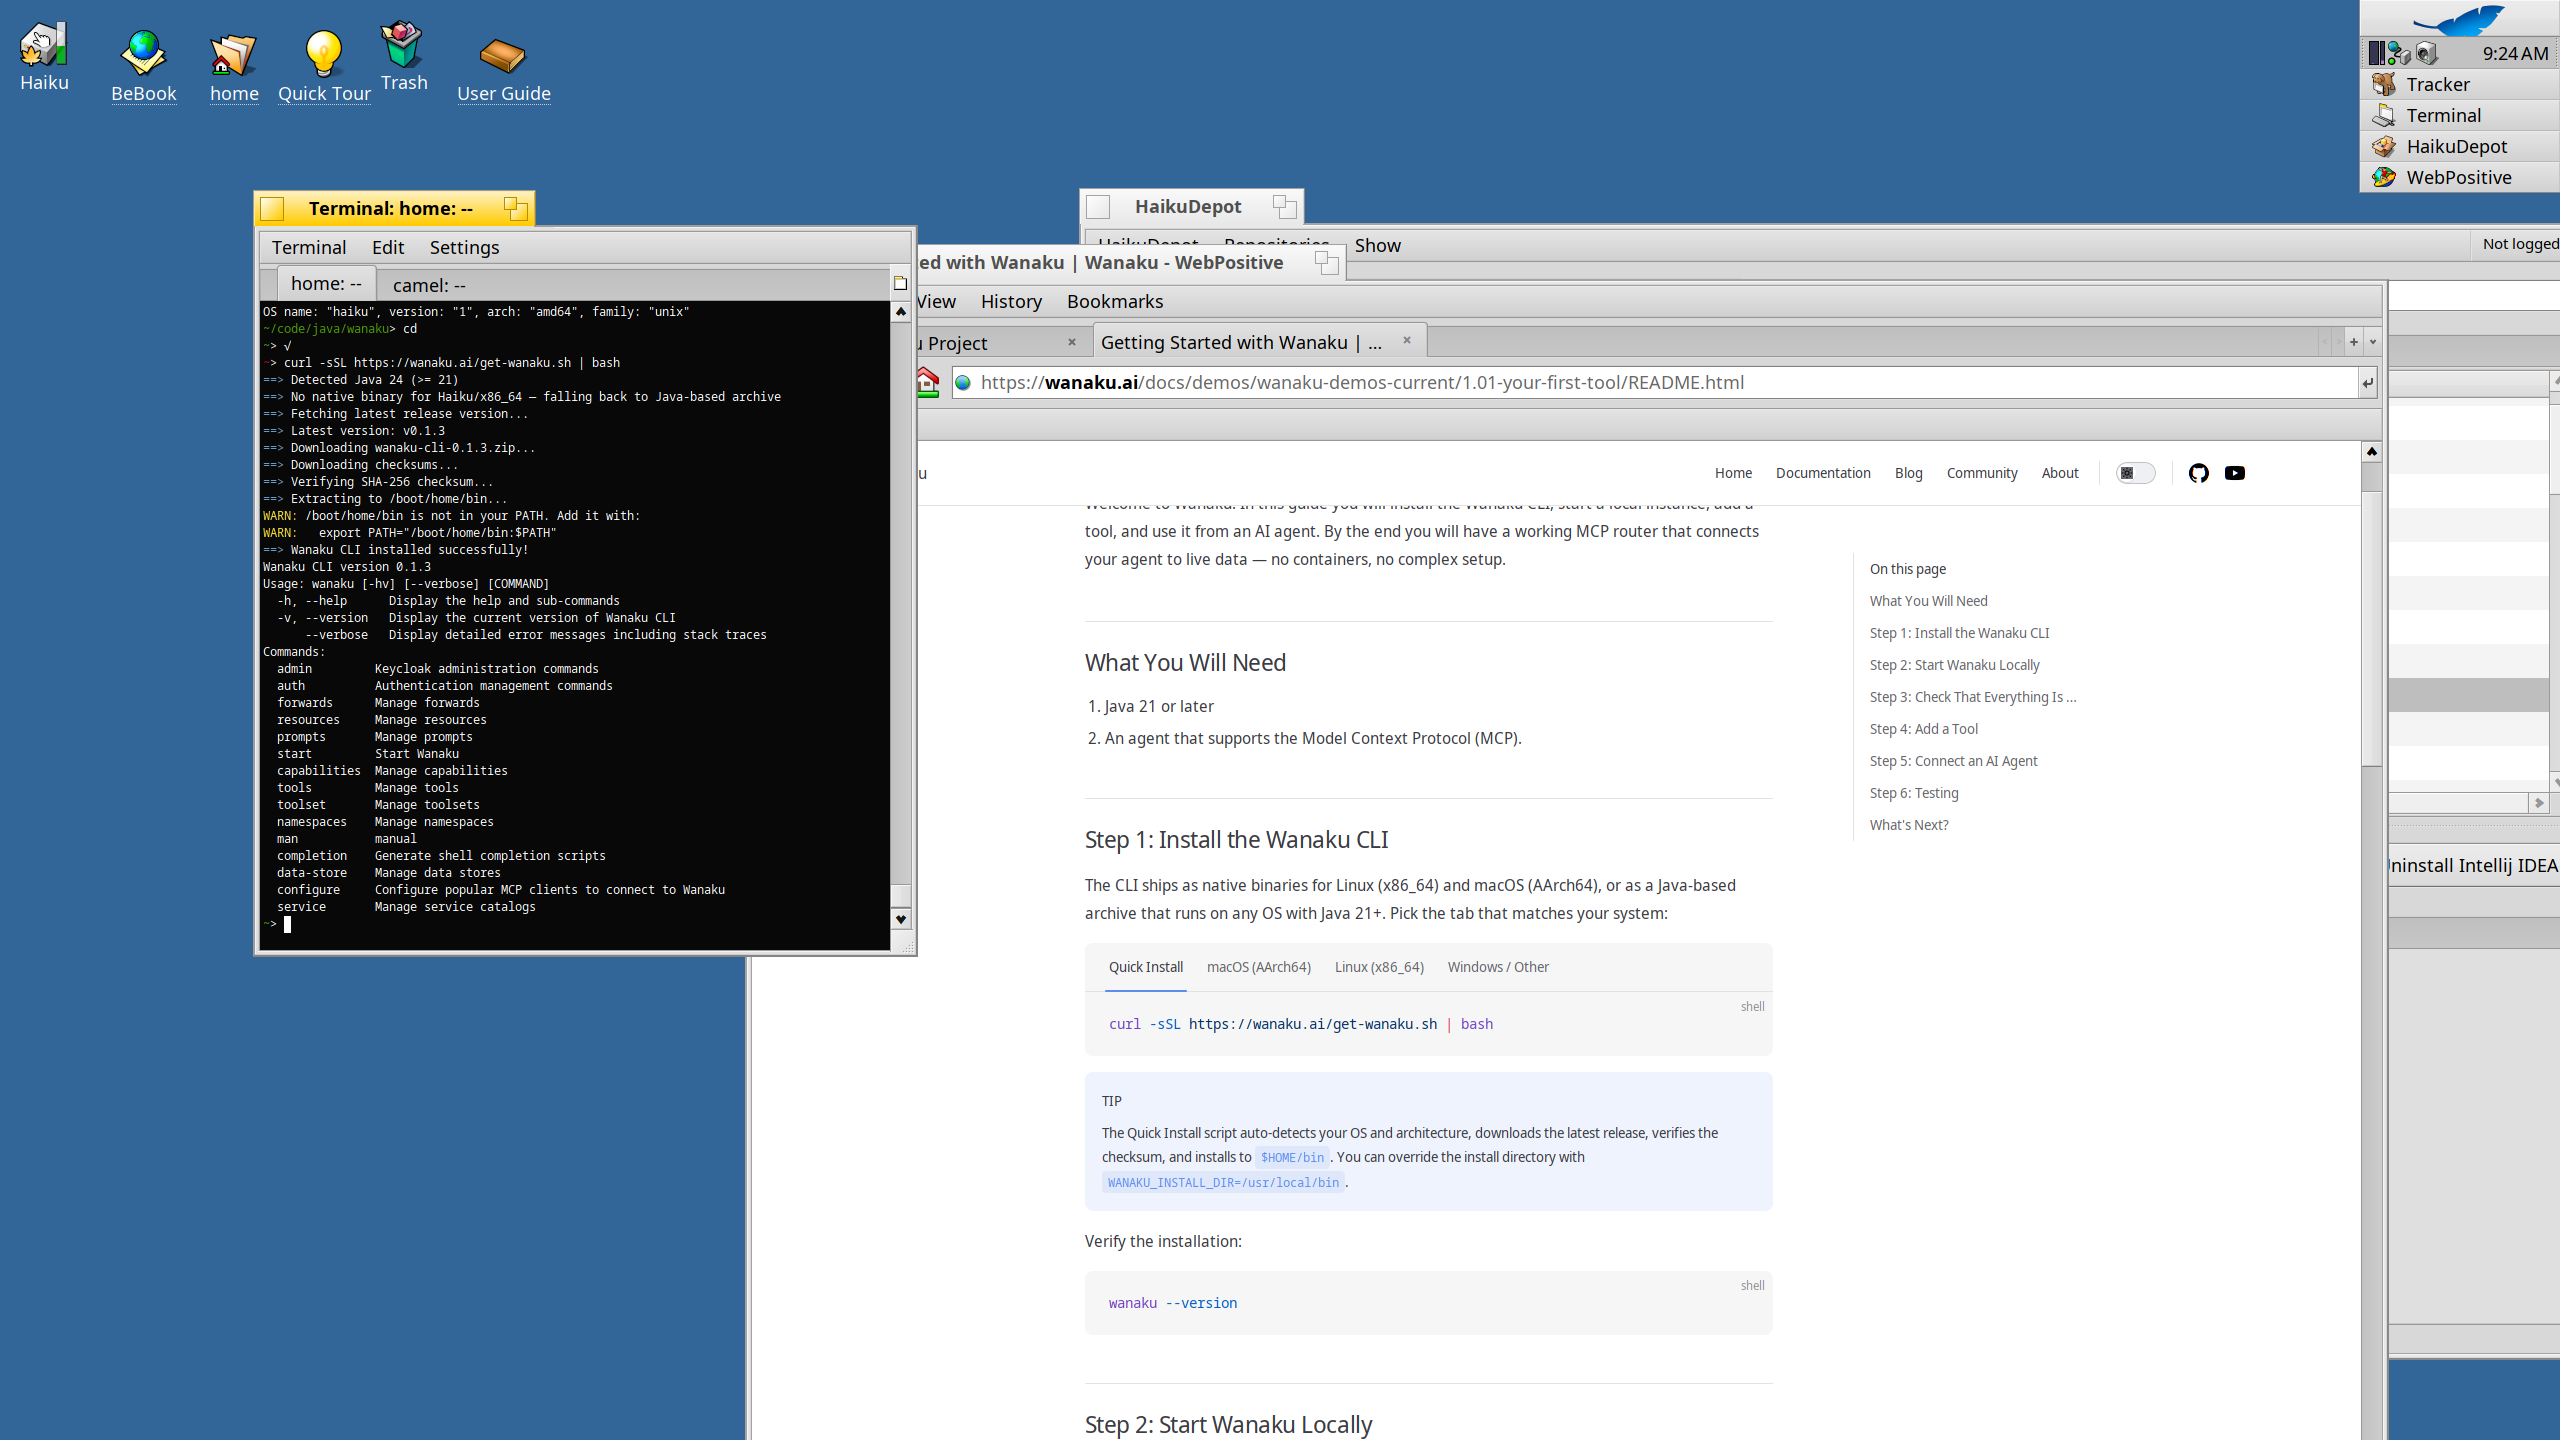Jump to Step 4: Add a Tool
Viewport: 2560px width, 1440px height.
(1923, 729)
